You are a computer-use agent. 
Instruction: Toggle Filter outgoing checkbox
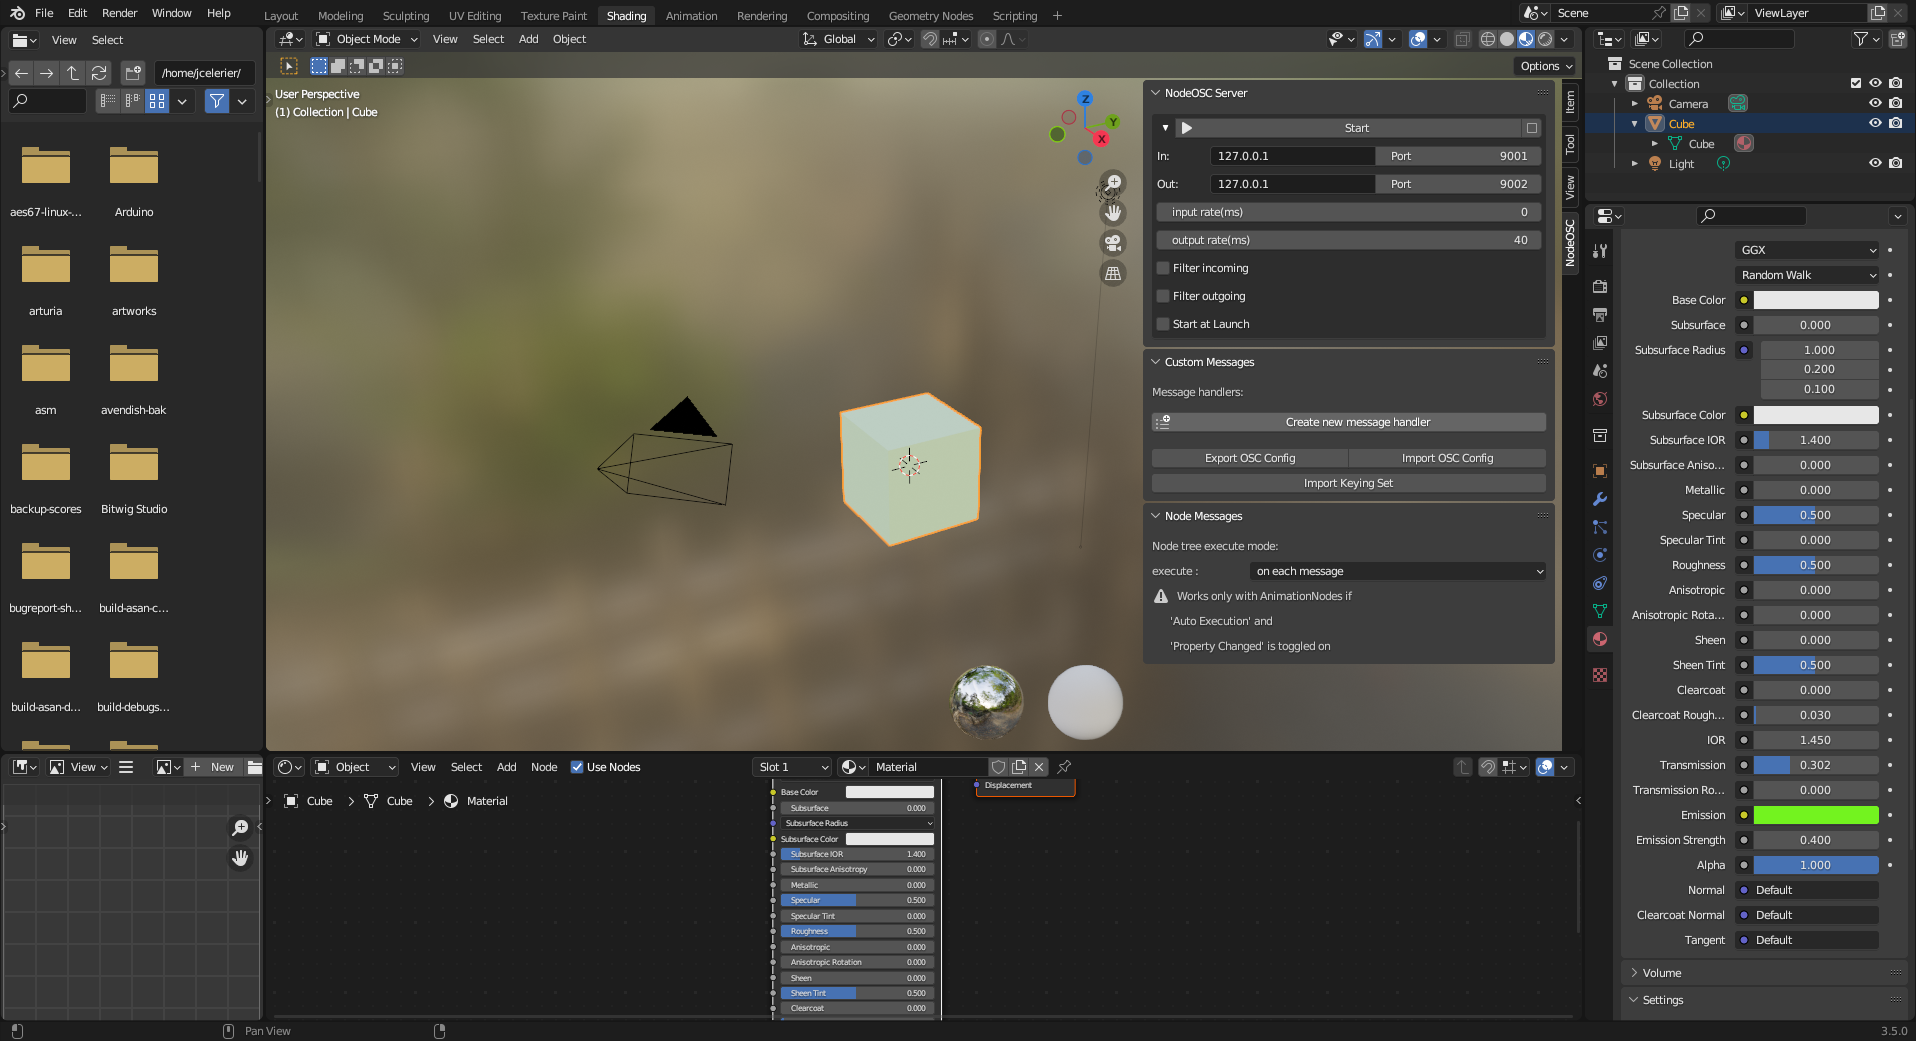tap(1163, 296)
